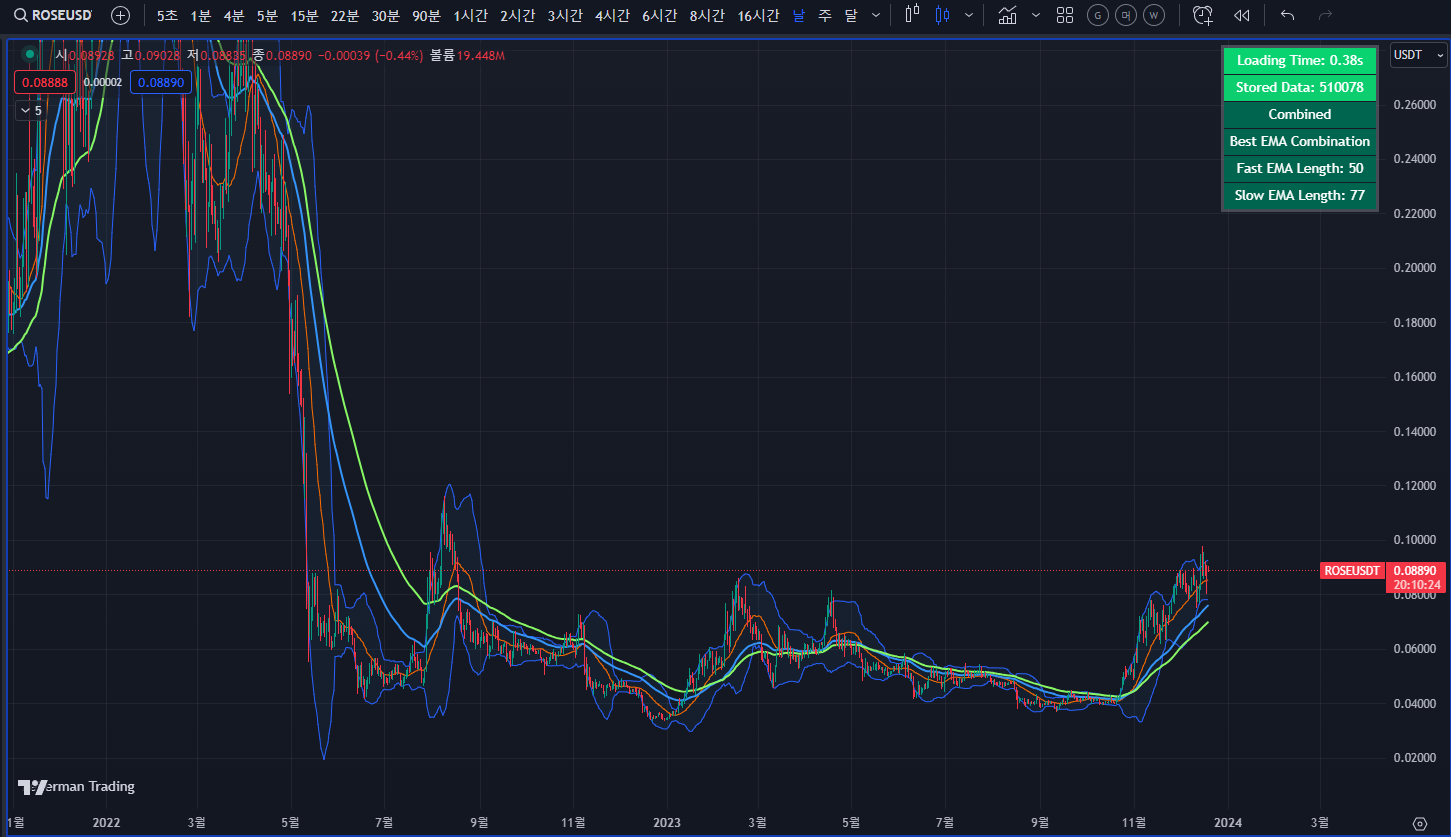Image resolution: width=1451 pixels, height=837 pixels.
Task: Select the 1분 timeframe
Action: pyautogui.click(x=201, y=15)
